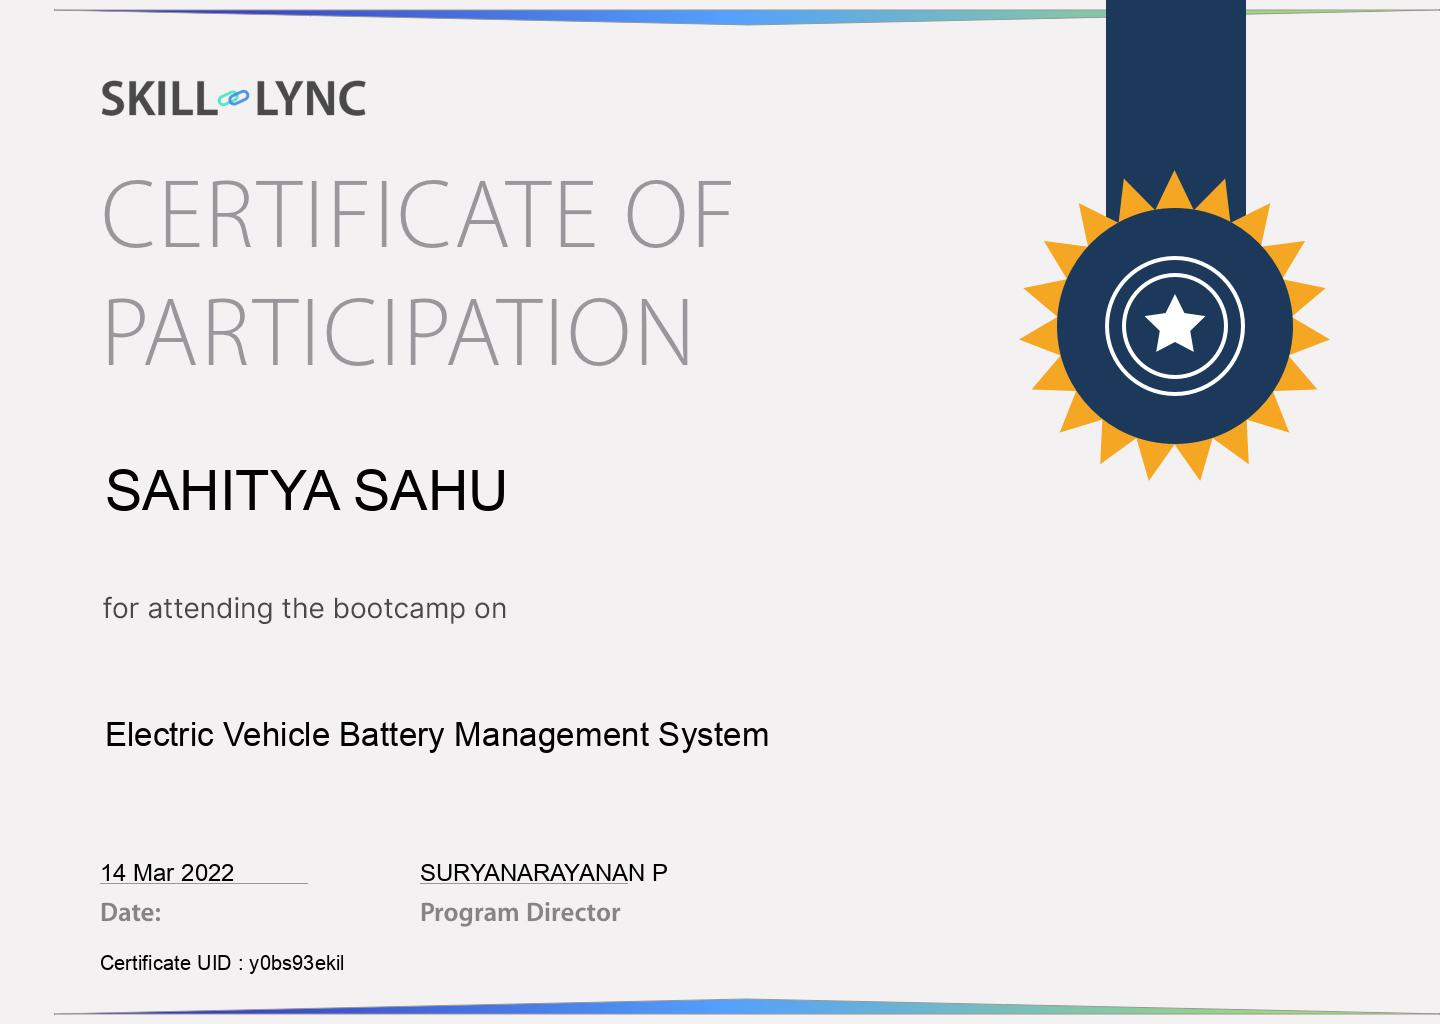Click the date 14 Mar 2022
This screenshot has width=1440, height=1024.
coord(167,873)
